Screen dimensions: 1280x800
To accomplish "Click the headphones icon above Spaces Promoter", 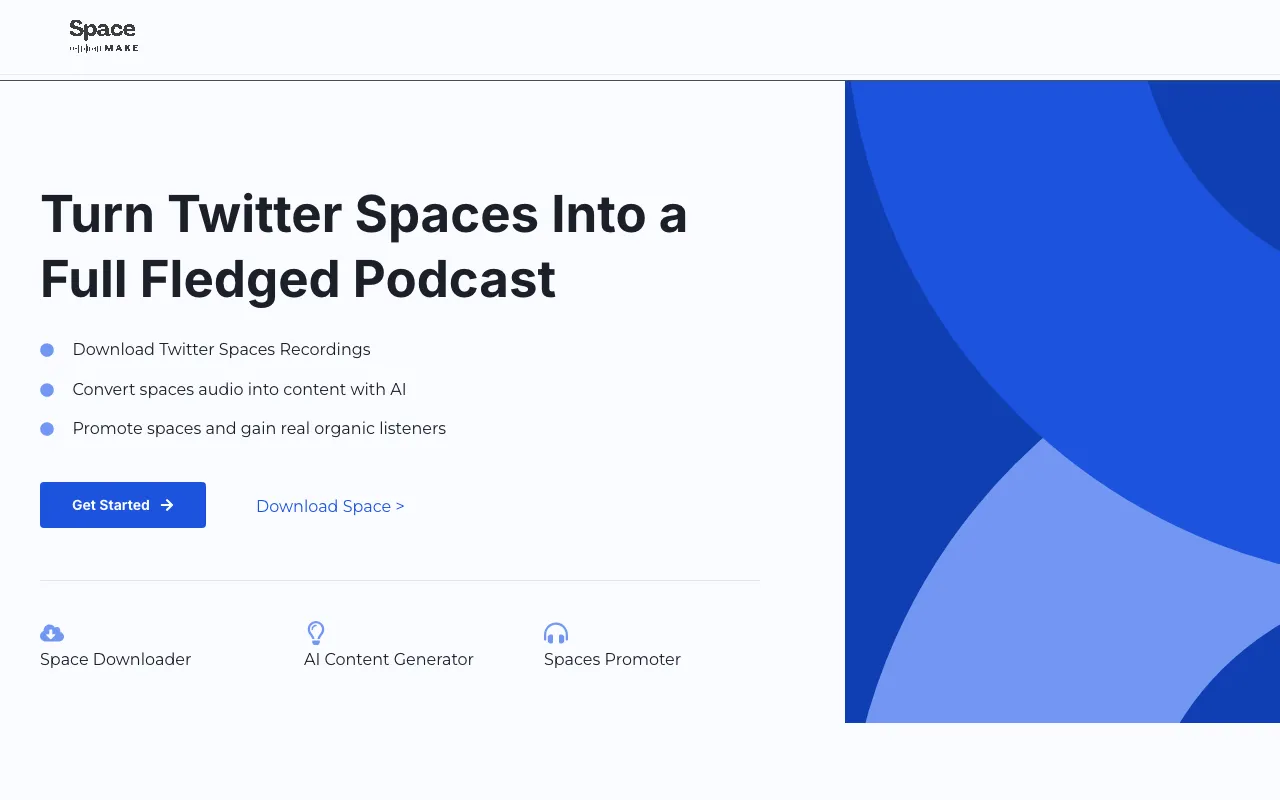I will (x=556, y=633).
